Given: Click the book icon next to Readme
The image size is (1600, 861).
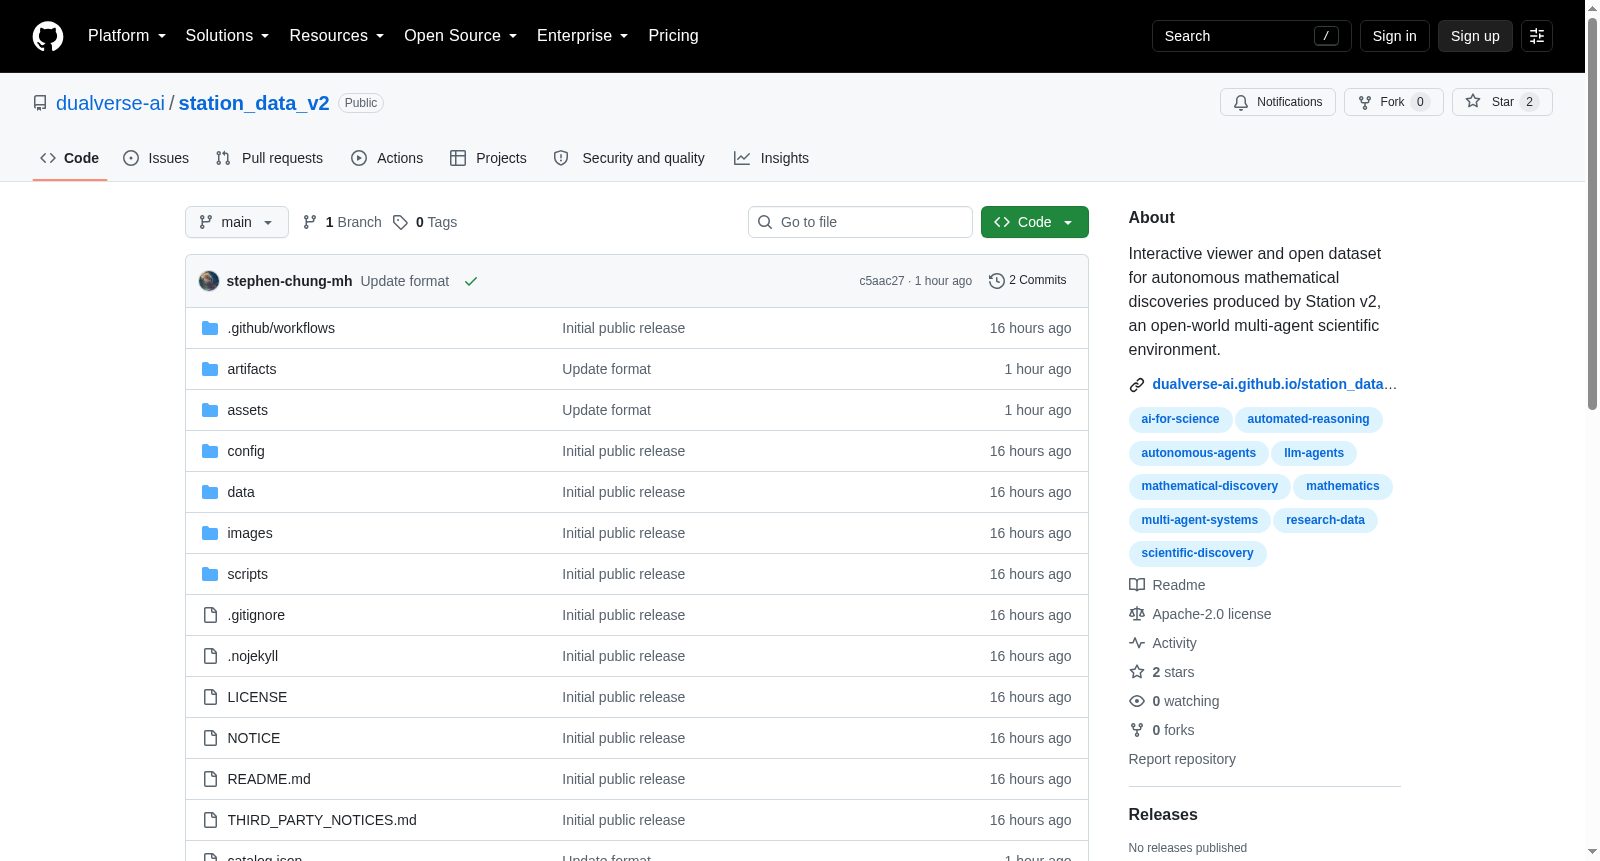Looking at the screenshot, I should coord(1137,585).
